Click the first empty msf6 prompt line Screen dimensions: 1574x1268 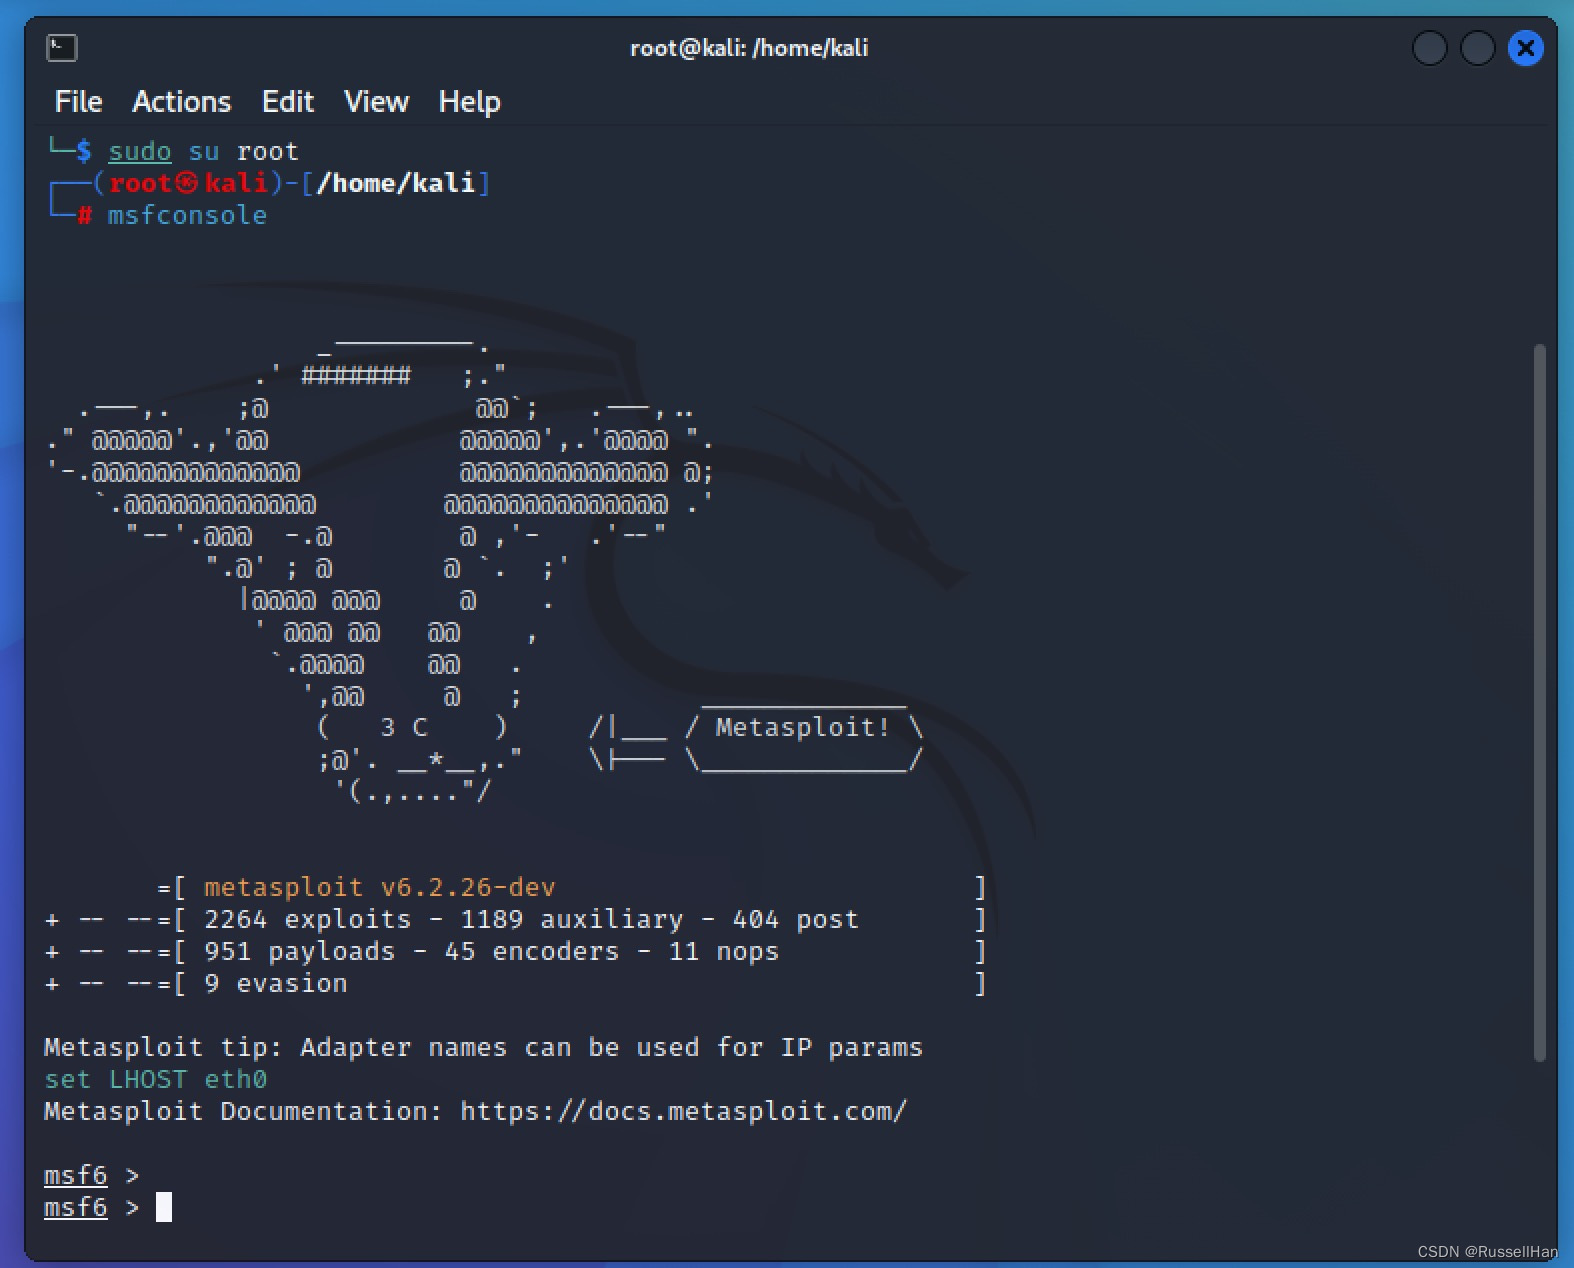point(91,1175)
